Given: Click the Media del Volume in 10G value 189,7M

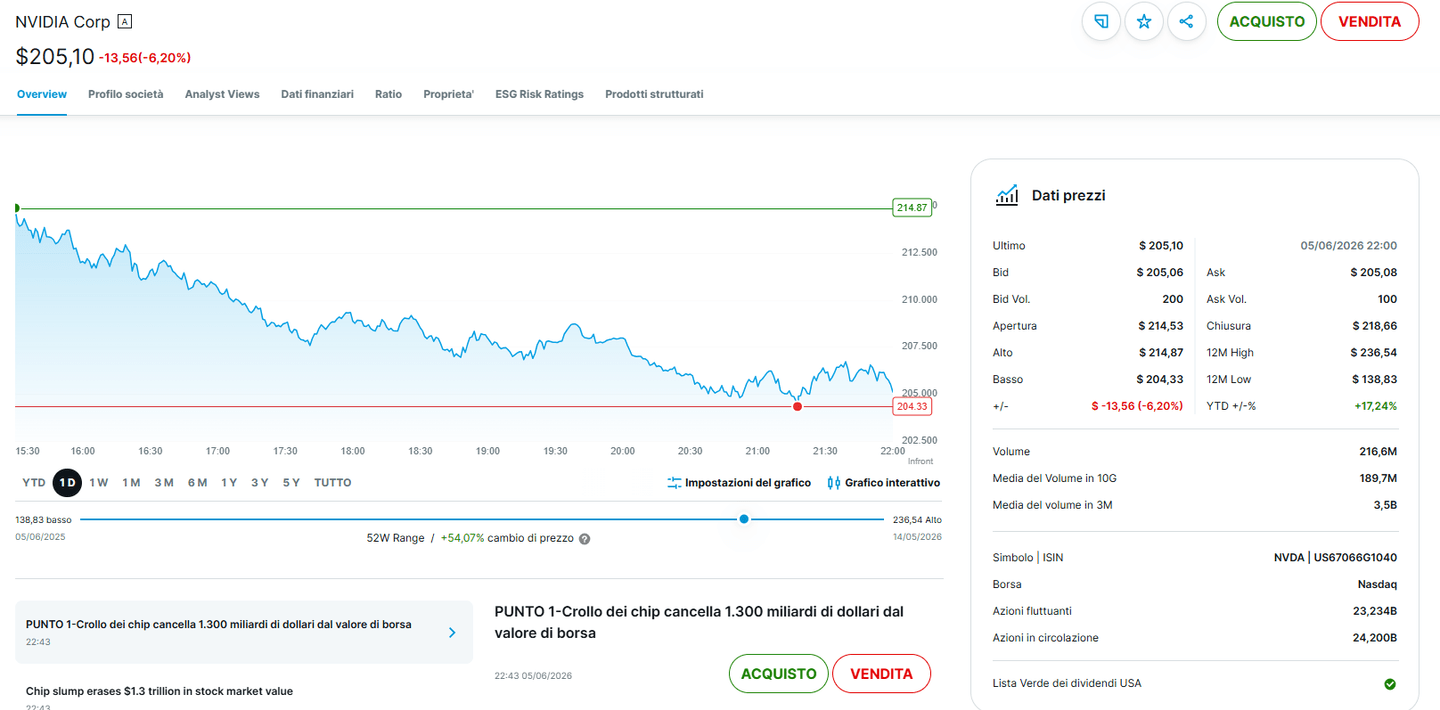Looking at the screenshot, I should [1378, 479].
